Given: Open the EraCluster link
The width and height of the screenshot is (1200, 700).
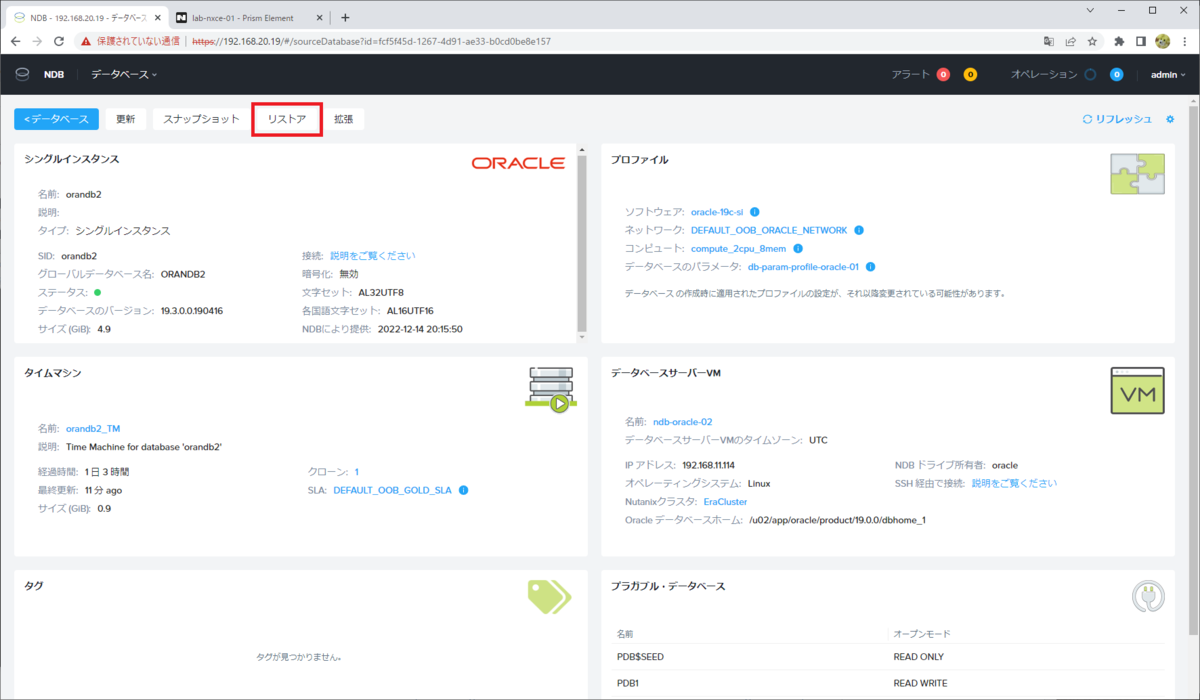Looking at the screenshot, I should pyautogui.click(x=725, y=502).
